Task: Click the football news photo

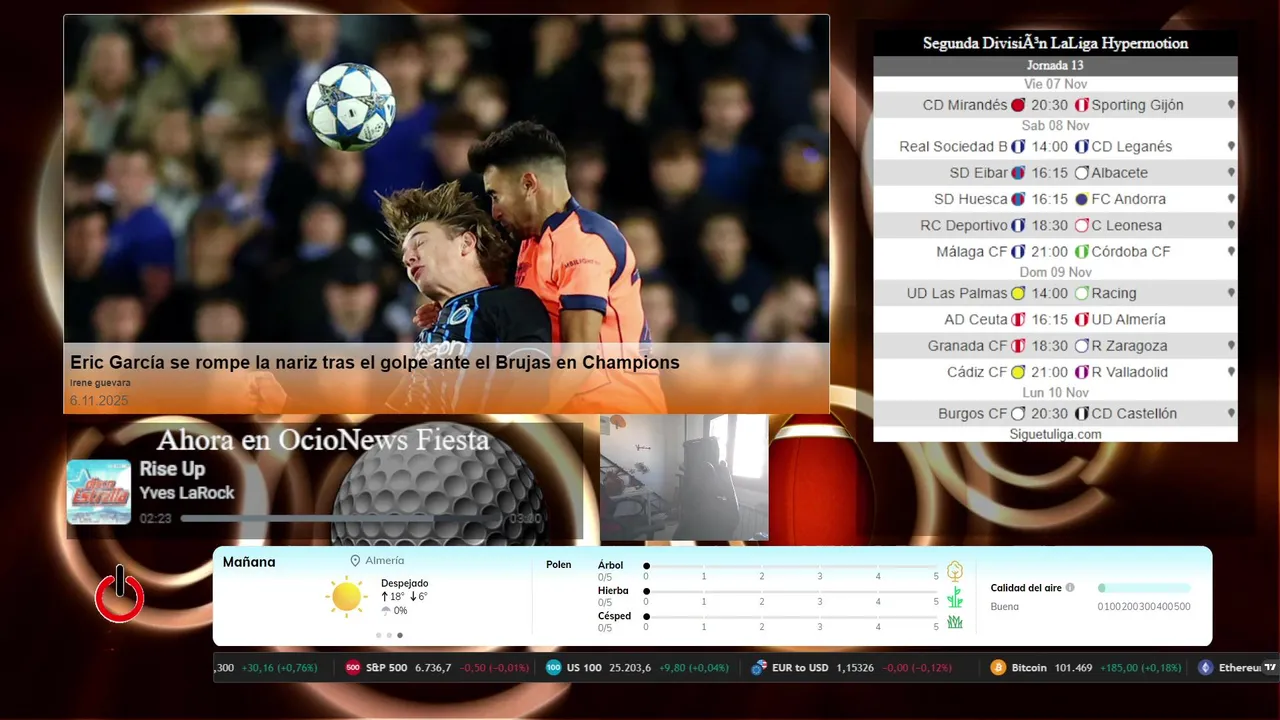Action: [x=446, y=180]
